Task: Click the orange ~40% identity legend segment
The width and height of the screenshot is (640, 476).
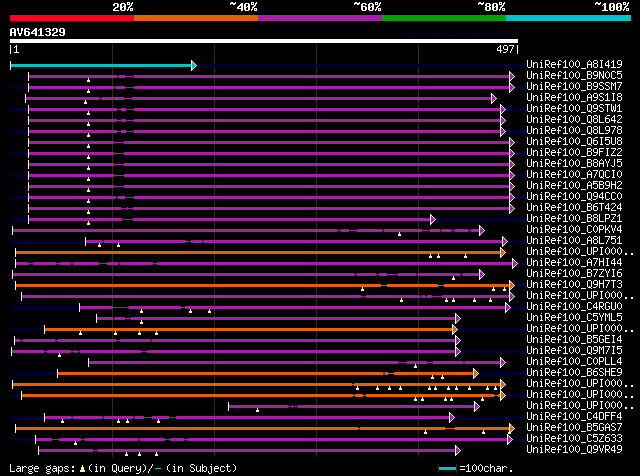Action: 196,18
